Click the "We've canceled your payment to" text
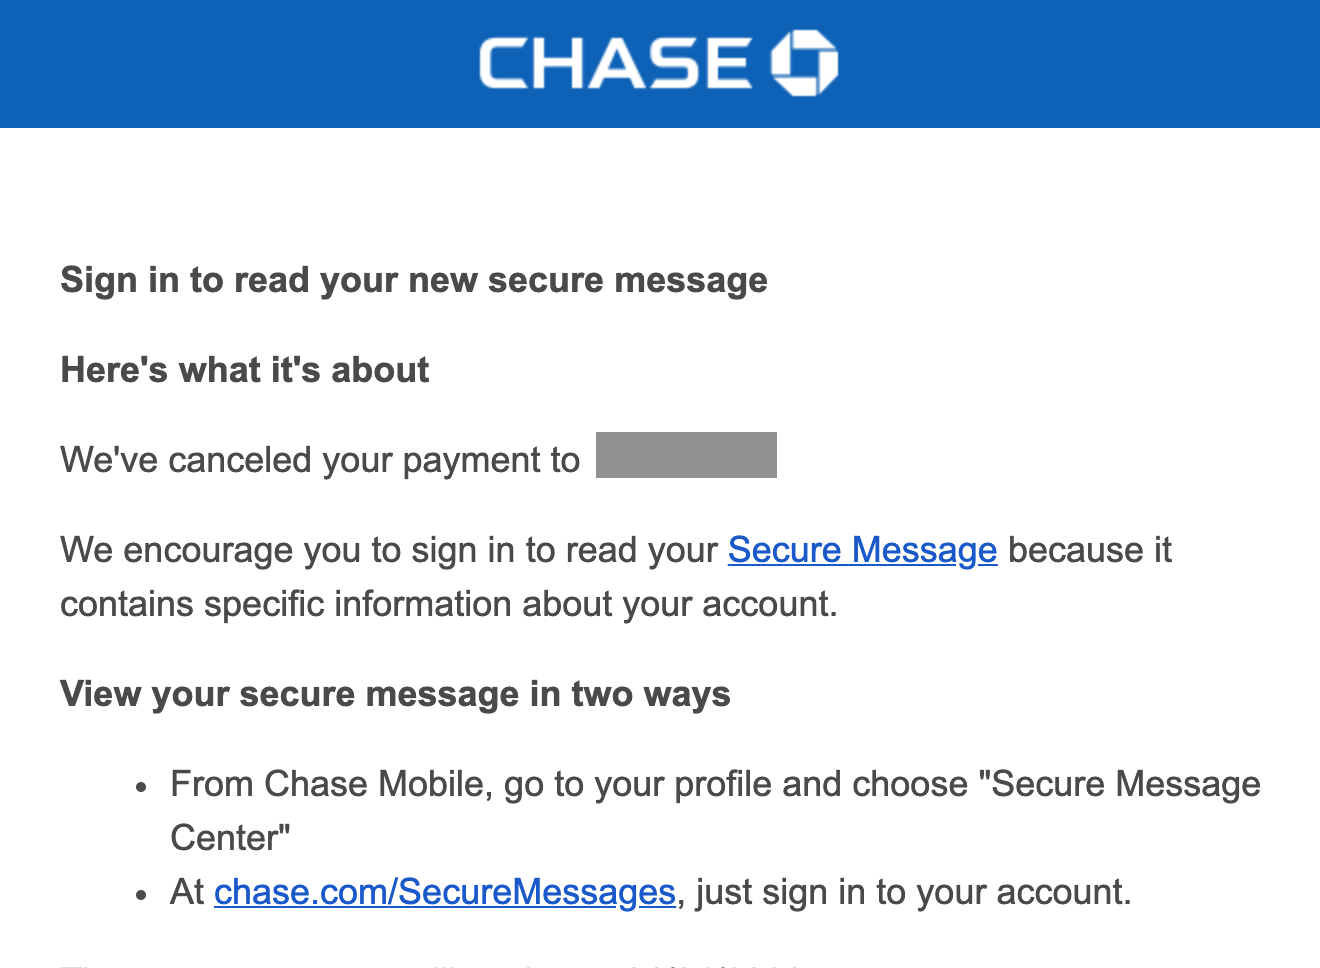1320x968 pixels. pos(320,460)
